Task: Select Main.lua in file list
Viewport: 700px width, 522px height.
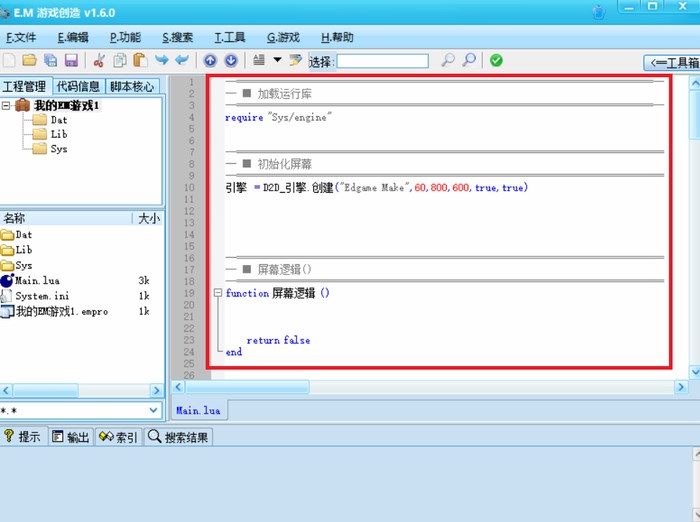Action: point(37,280)
